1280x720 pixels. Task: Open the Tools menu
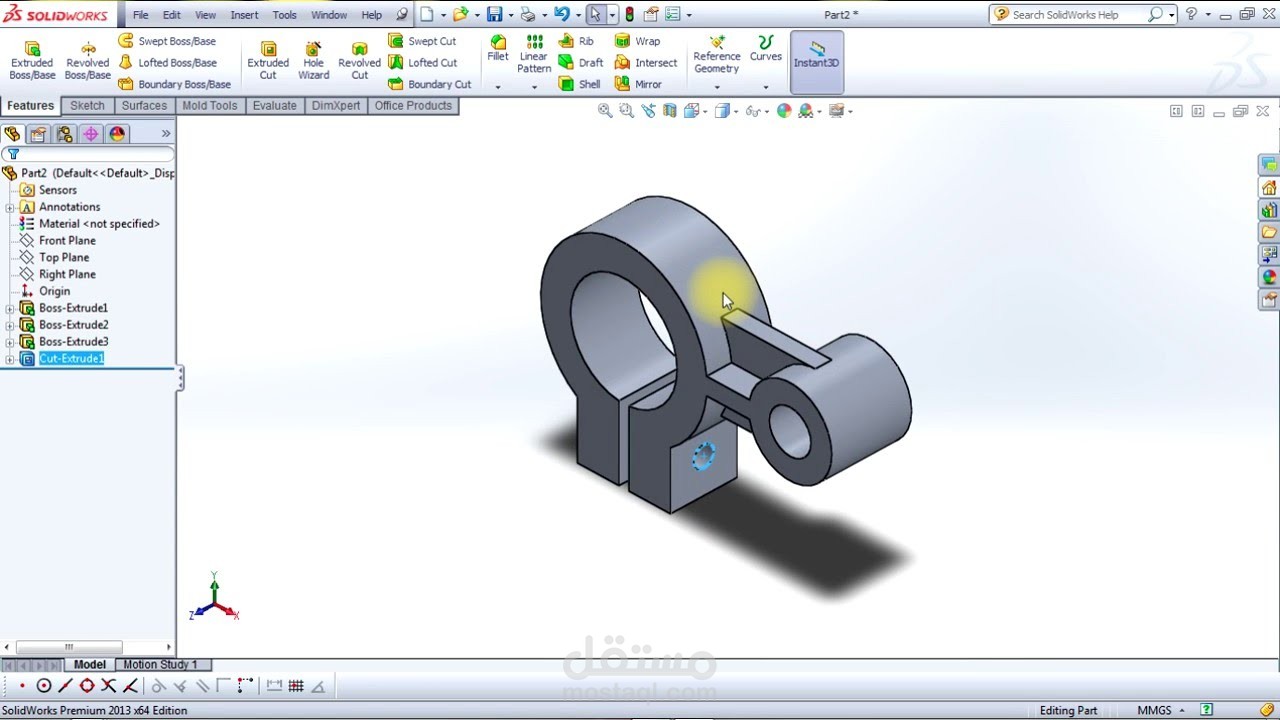pos(285,15)
